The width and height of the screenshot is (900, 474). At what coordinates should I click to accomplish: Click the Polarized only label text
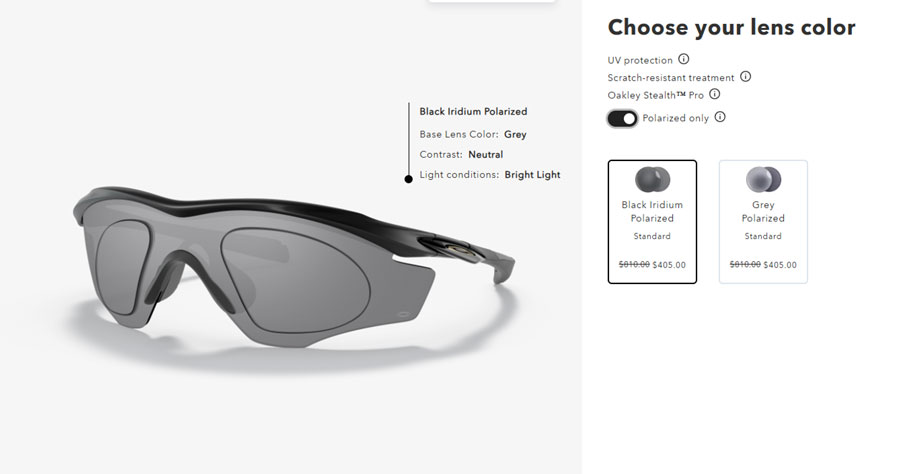[x=676, y=118]
